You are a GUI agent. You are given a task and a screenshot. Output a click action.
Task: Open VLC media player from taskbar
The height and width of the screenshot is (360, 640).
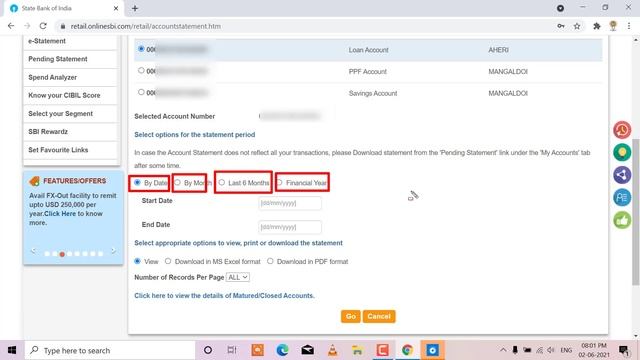[x=333, y=350]
